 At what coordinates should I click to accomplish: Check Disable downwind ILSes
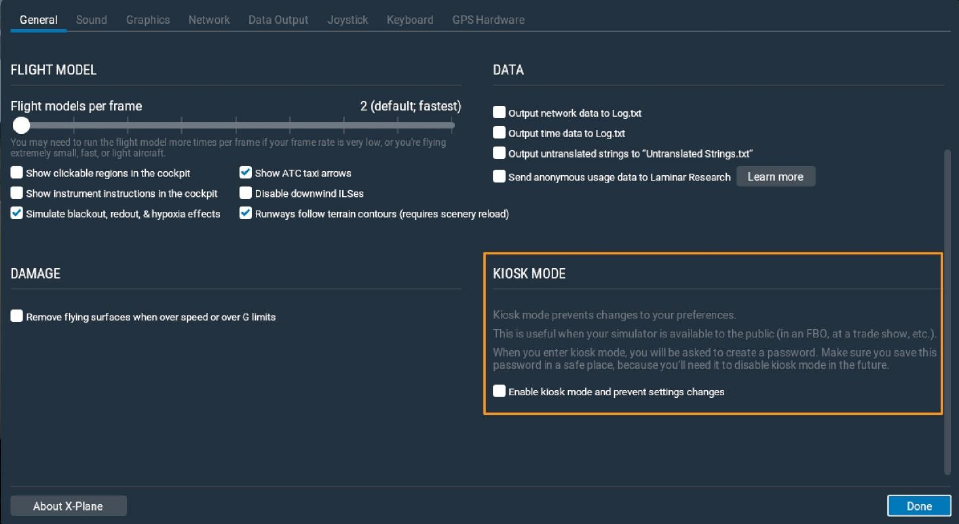(x=246, y=193)
